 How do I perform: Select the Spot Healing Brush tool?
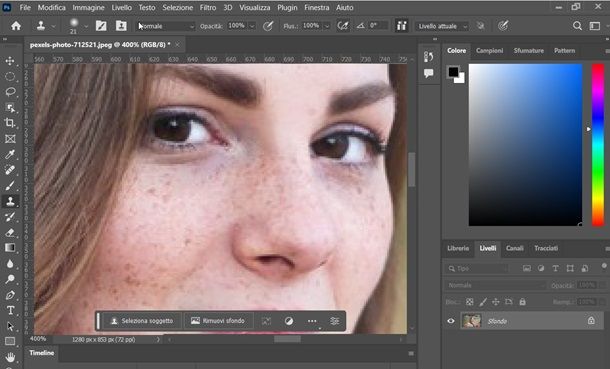[10, 170]
